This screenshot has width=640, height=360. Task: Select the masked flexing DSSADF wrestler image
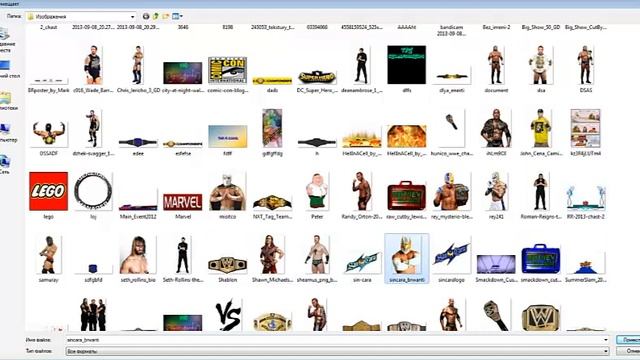pos(49,133)
